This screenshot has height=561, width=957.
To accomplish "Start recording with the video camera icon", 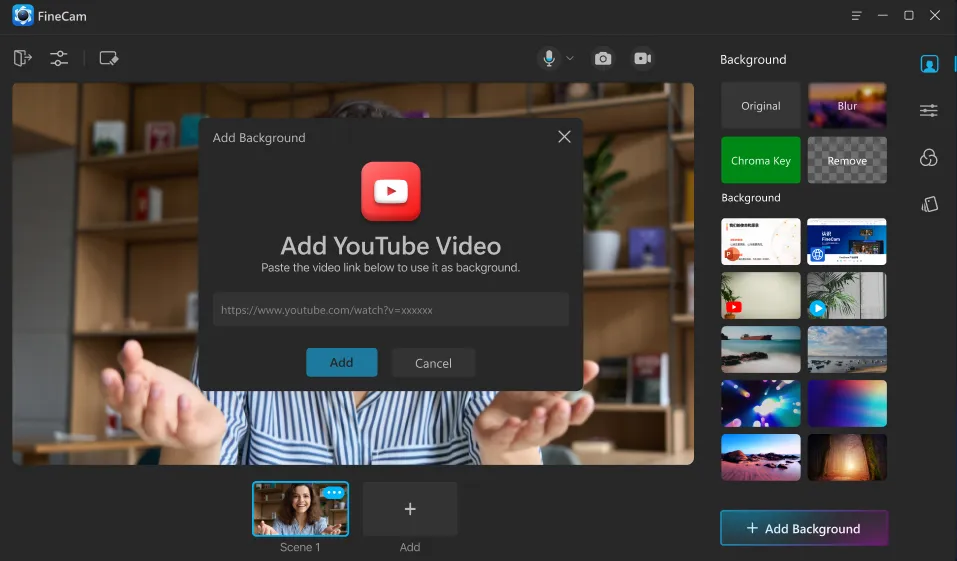I will pos(643,58).
